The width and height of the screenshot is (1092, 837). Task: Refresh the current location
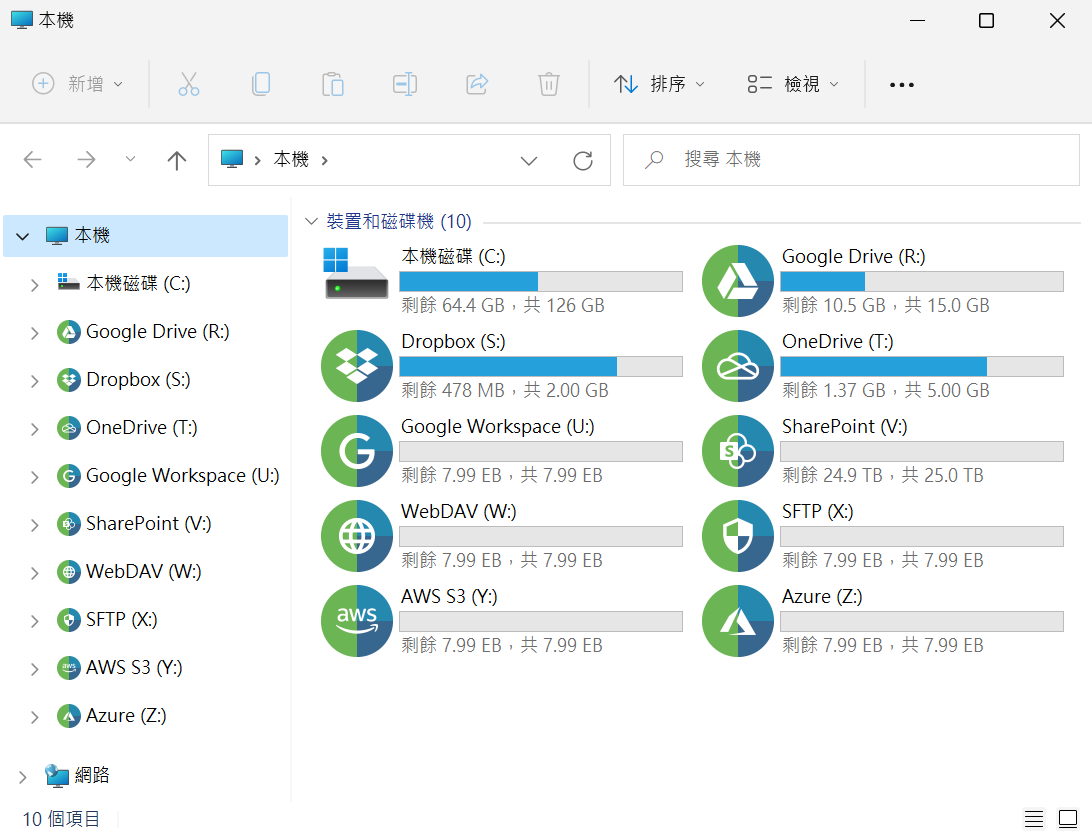pyautogui.click(x=583, y=161)
